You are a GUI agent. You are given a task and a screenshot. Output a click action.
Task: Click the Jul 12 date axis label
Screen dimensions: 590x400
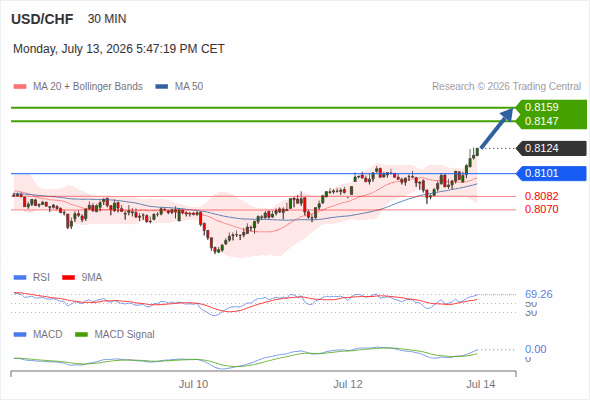click(348, 384)
